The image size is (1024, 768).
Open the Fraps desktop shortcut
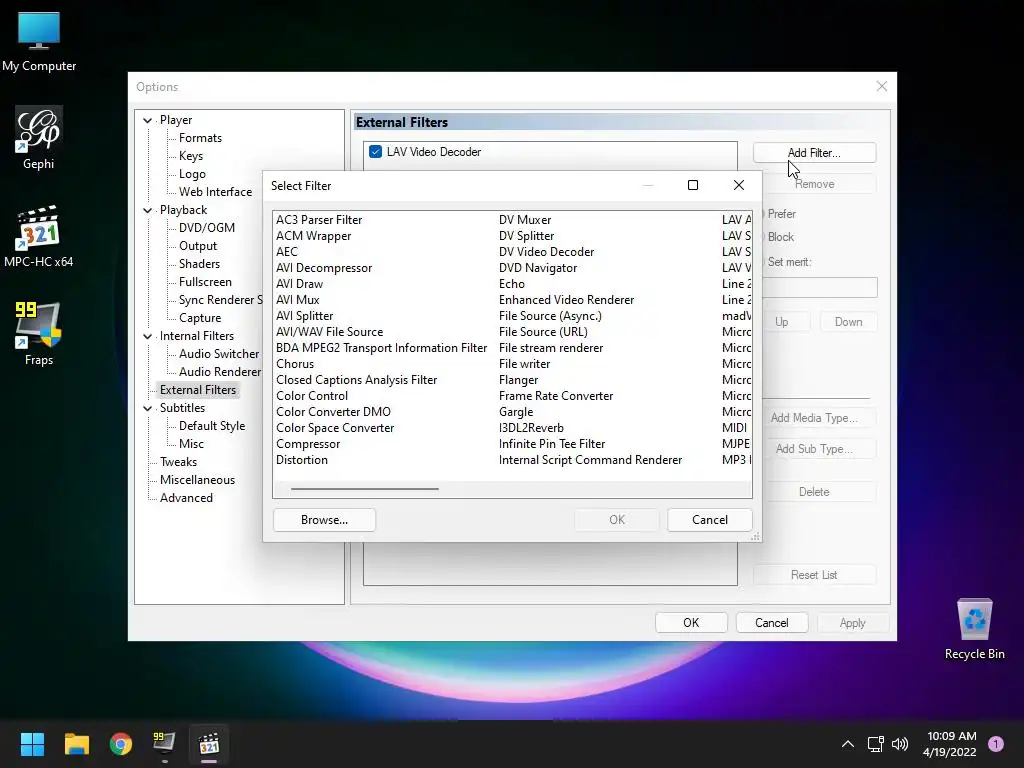pyautogui.click(x=39, y=334)
